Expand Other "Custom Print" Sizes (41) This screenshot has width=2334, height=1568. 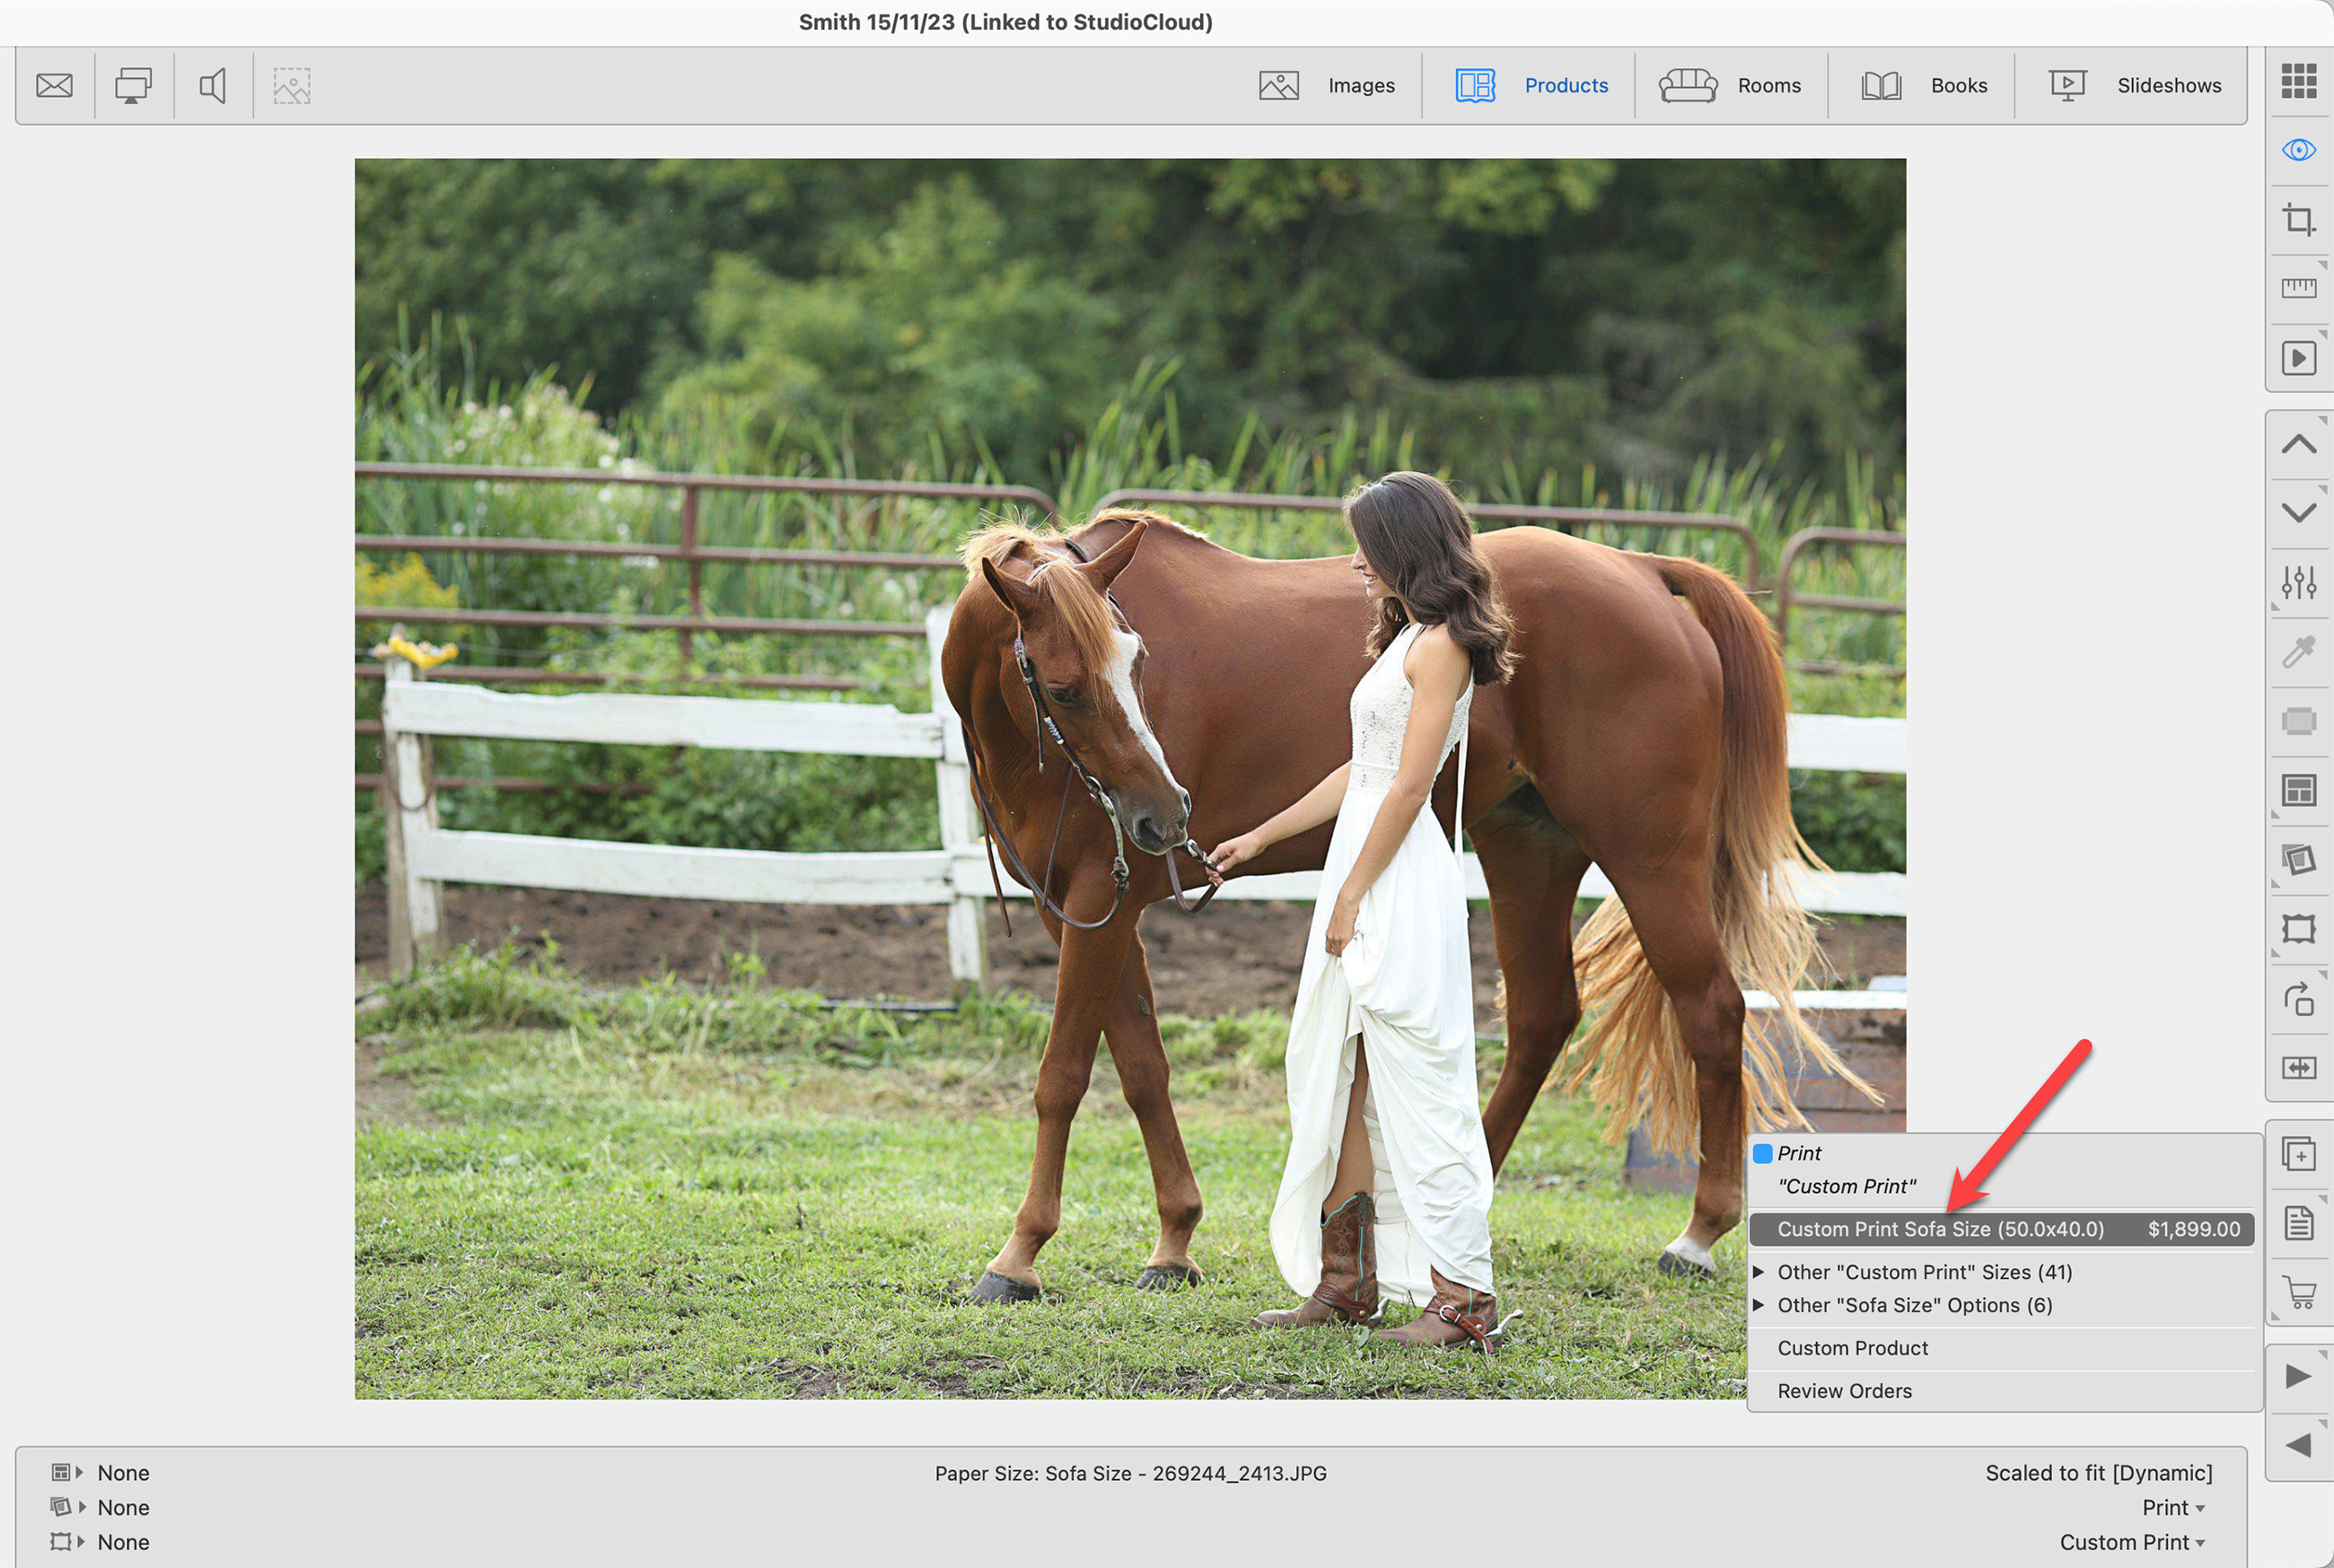[x=1924, y=1272]
